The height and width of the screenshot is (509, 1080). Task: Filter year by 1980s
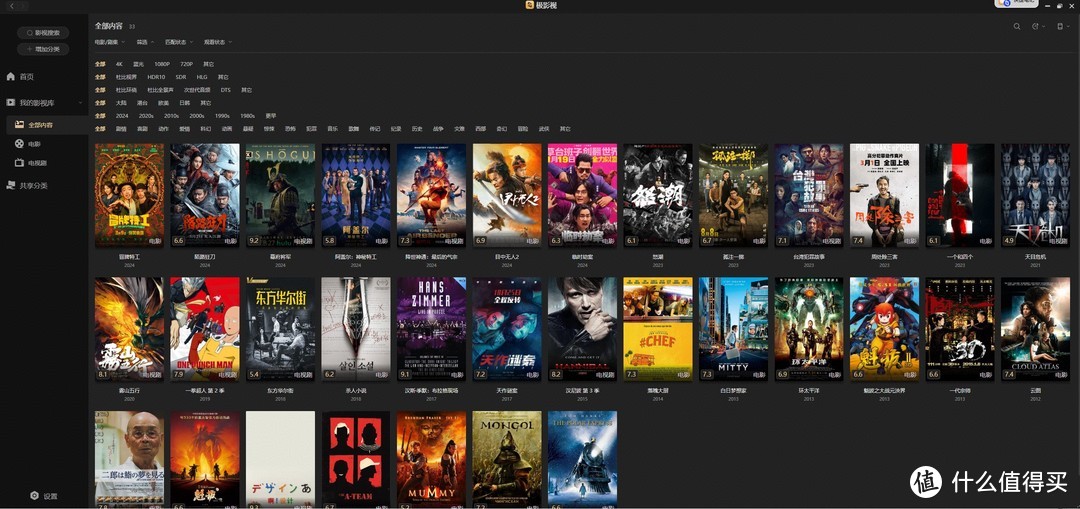(x=247, y=116)
